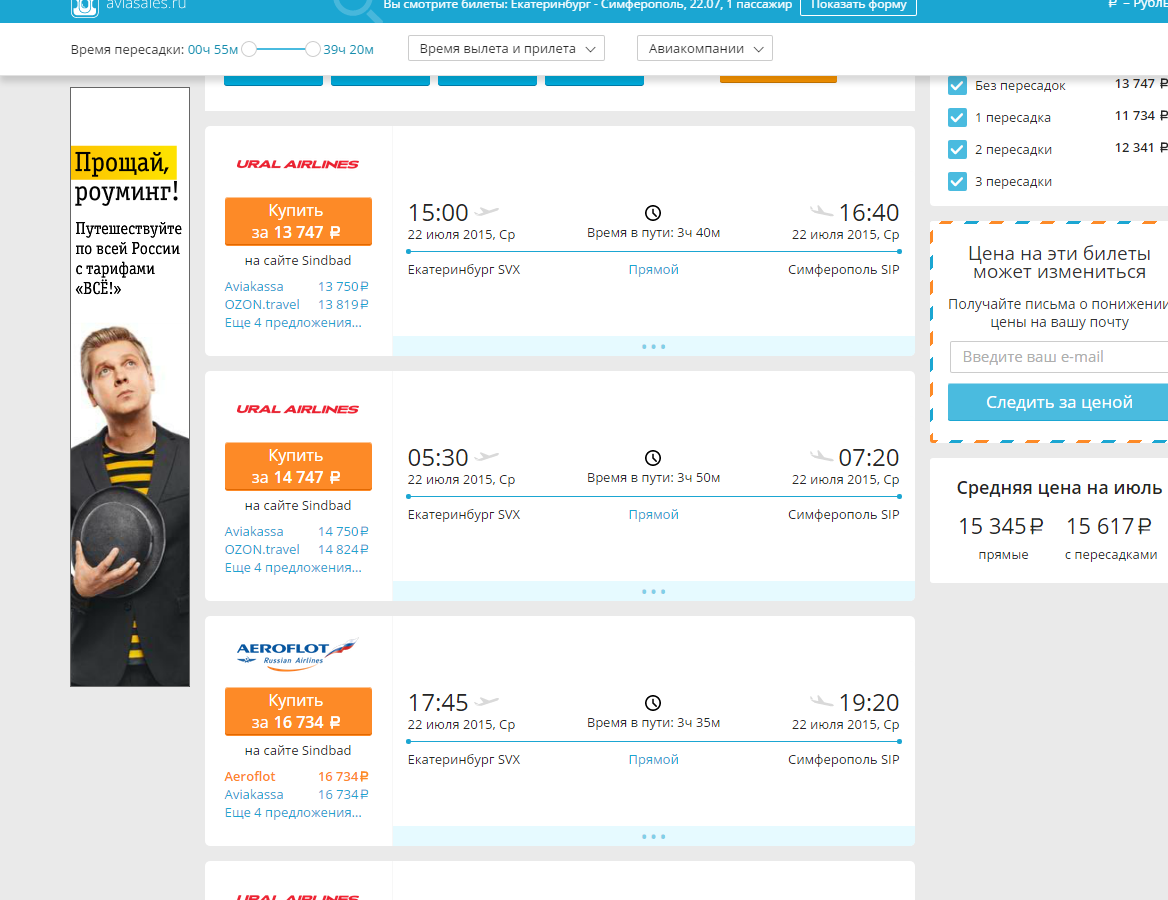
Task: Click the 'Следить за ценой' button
Action: click(x=1058, y=402)
